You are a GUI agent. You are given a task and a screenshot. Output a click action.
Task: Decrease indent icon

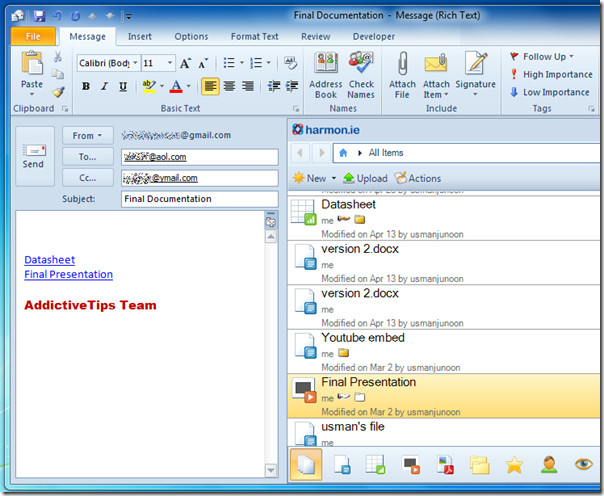274,86
